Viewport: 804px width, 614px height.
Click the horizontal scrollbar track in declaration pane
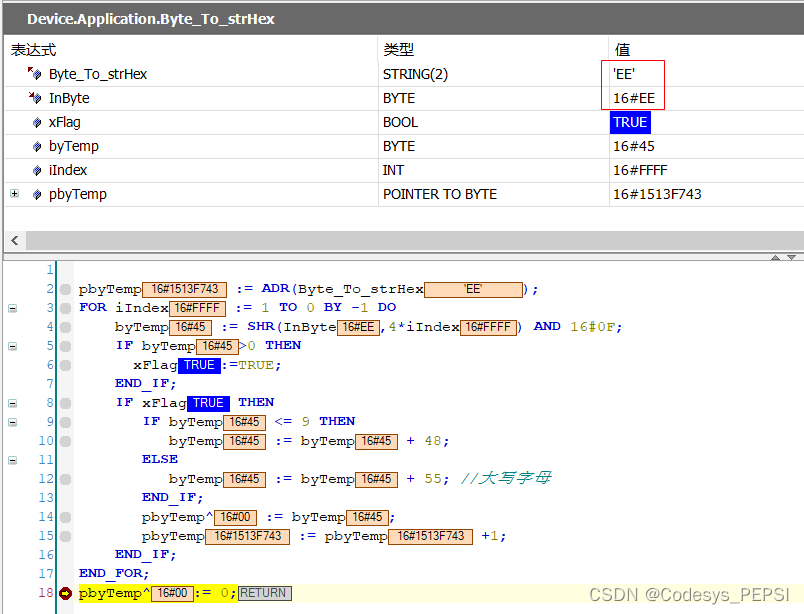click(414, 240)
